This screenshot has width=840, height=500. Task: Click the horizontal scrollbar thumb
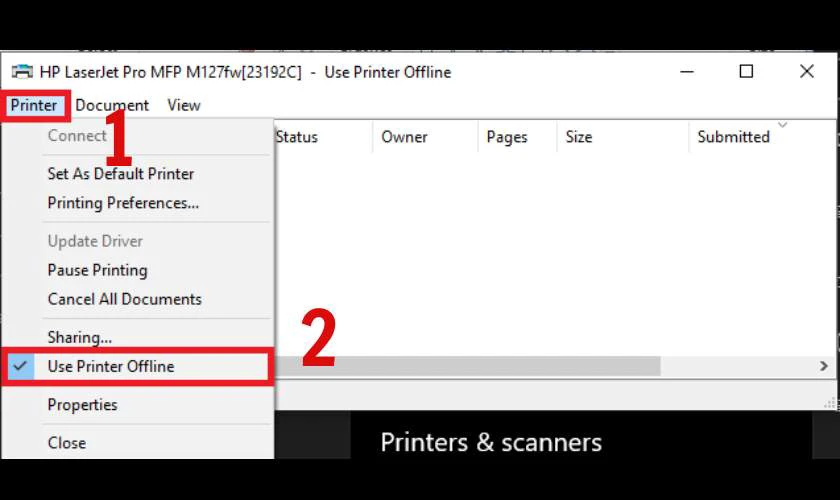467,366
